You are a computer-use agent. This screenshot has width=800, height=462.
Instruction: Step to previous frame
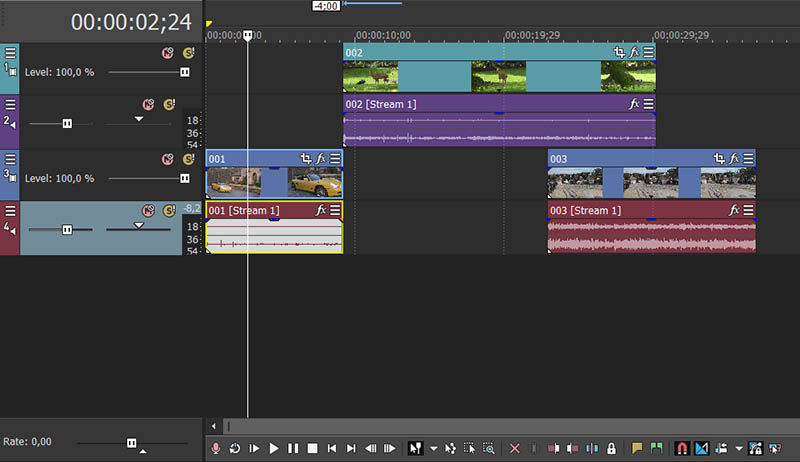[x=370, y=448]
